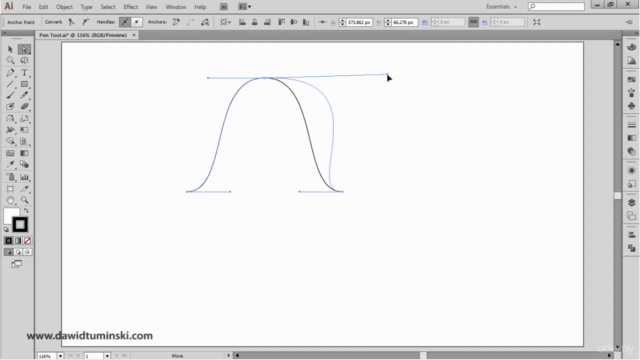
Task: Open the Essentials workspace dropdown
Action: (x=501, y=7)
